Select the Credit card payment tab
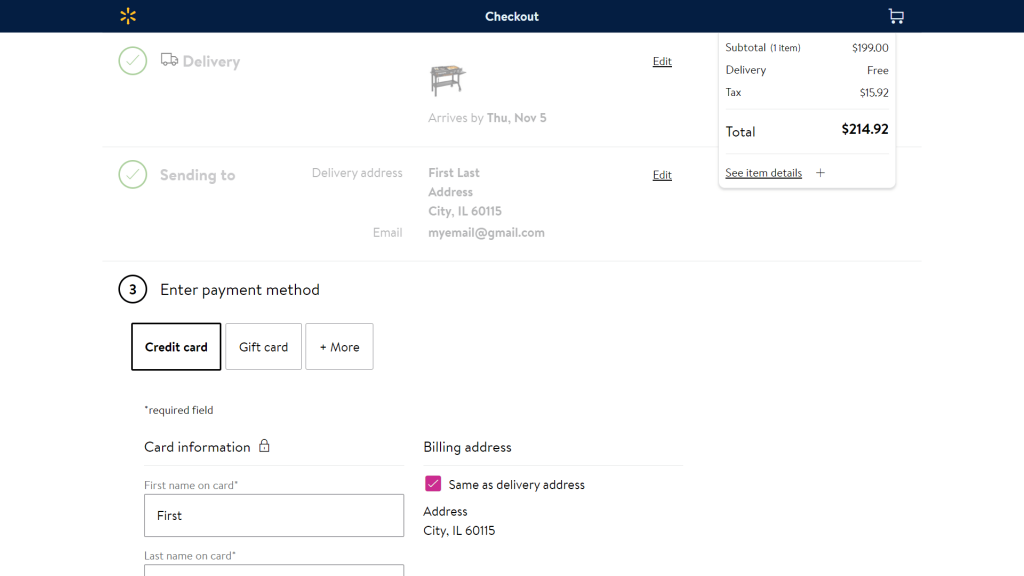 click(176, 347)
